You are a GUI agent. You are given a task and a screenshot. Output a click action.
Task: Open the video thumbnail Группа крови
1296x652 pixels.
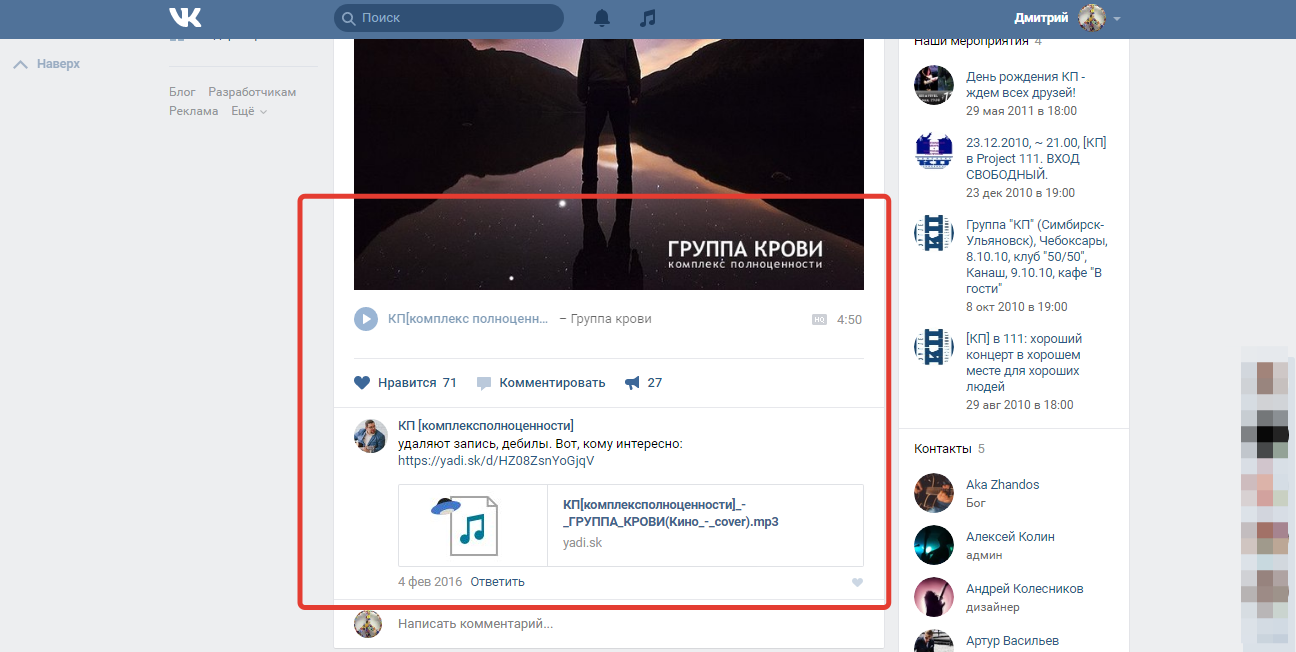pos(609,164)
